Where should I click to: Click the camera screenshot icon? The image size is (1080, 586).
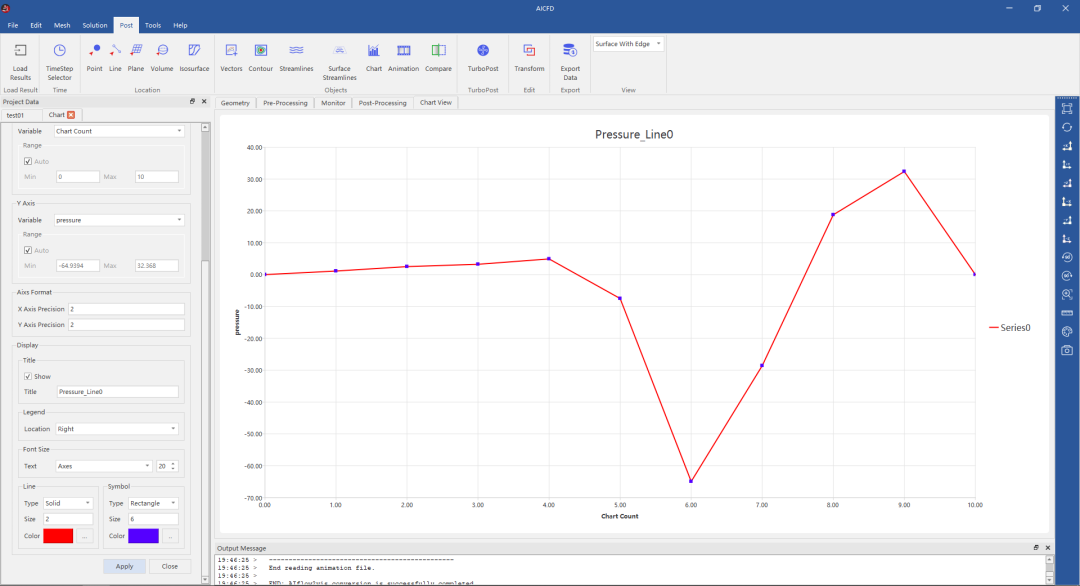point(1067,350)
